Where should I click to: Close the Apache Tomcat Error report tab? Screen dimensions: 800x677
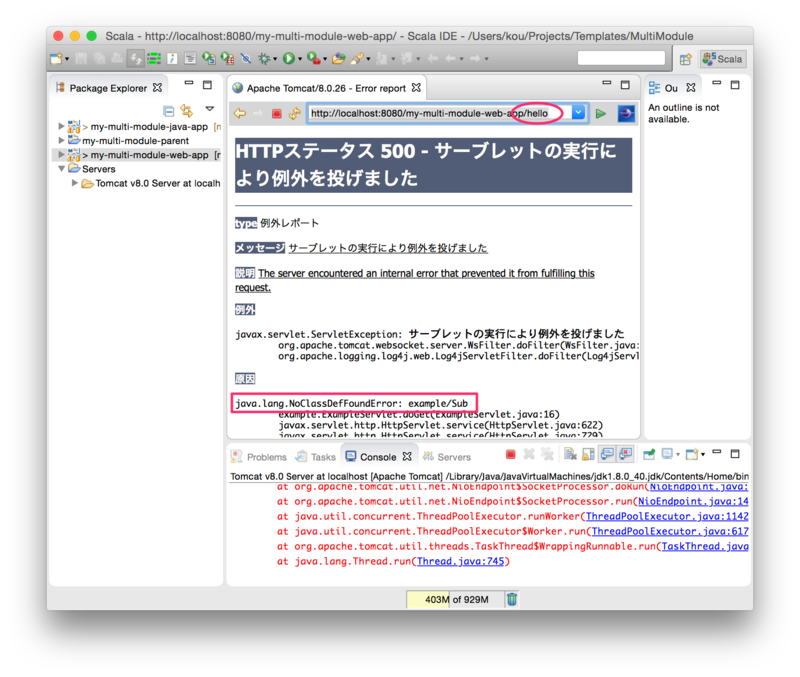416,88
